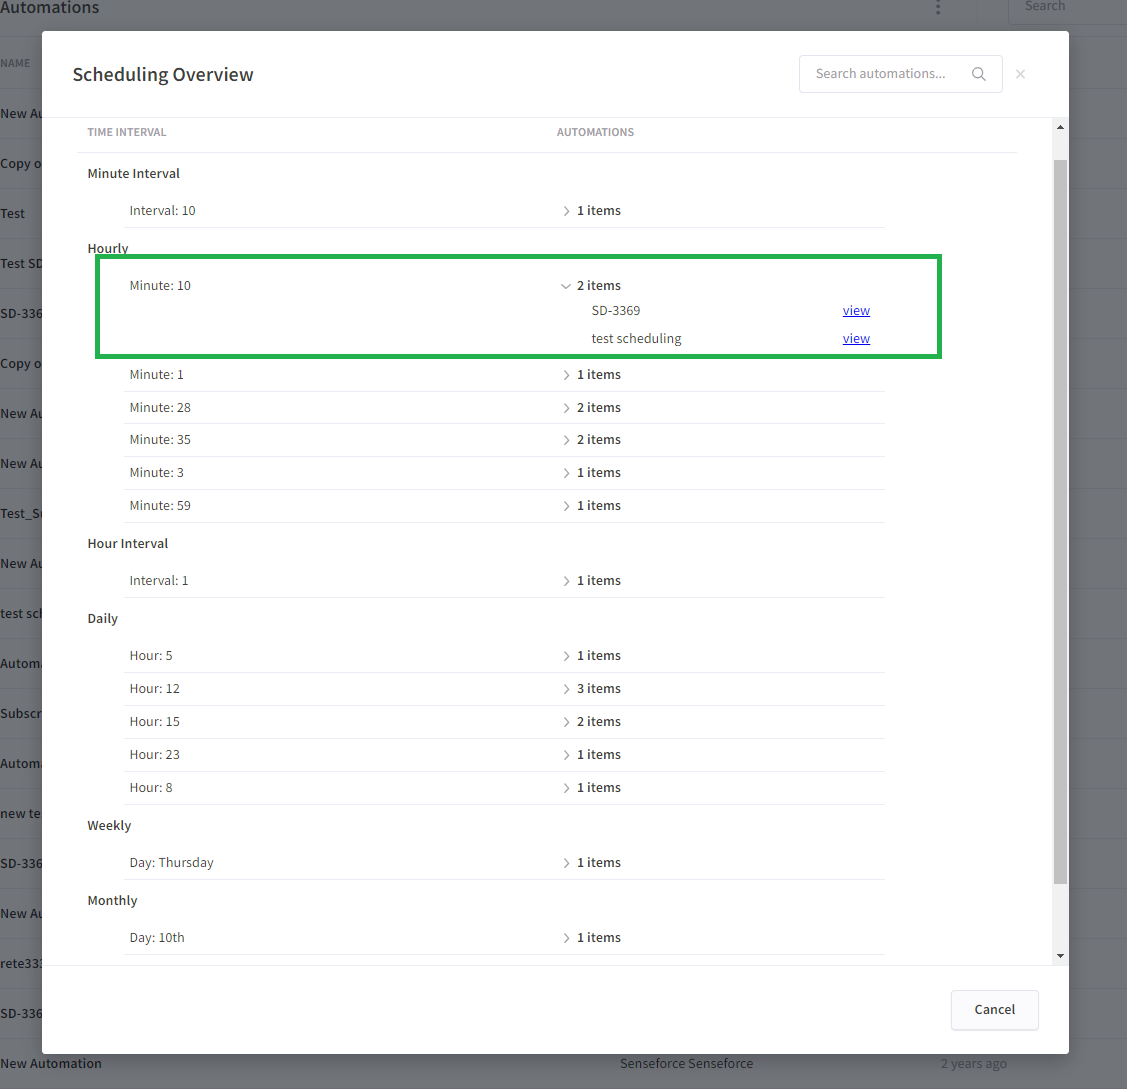Expand the Minute: 1 row chevron
The width and height of the screenshot is (1127, 1089).
pos(566,375)
